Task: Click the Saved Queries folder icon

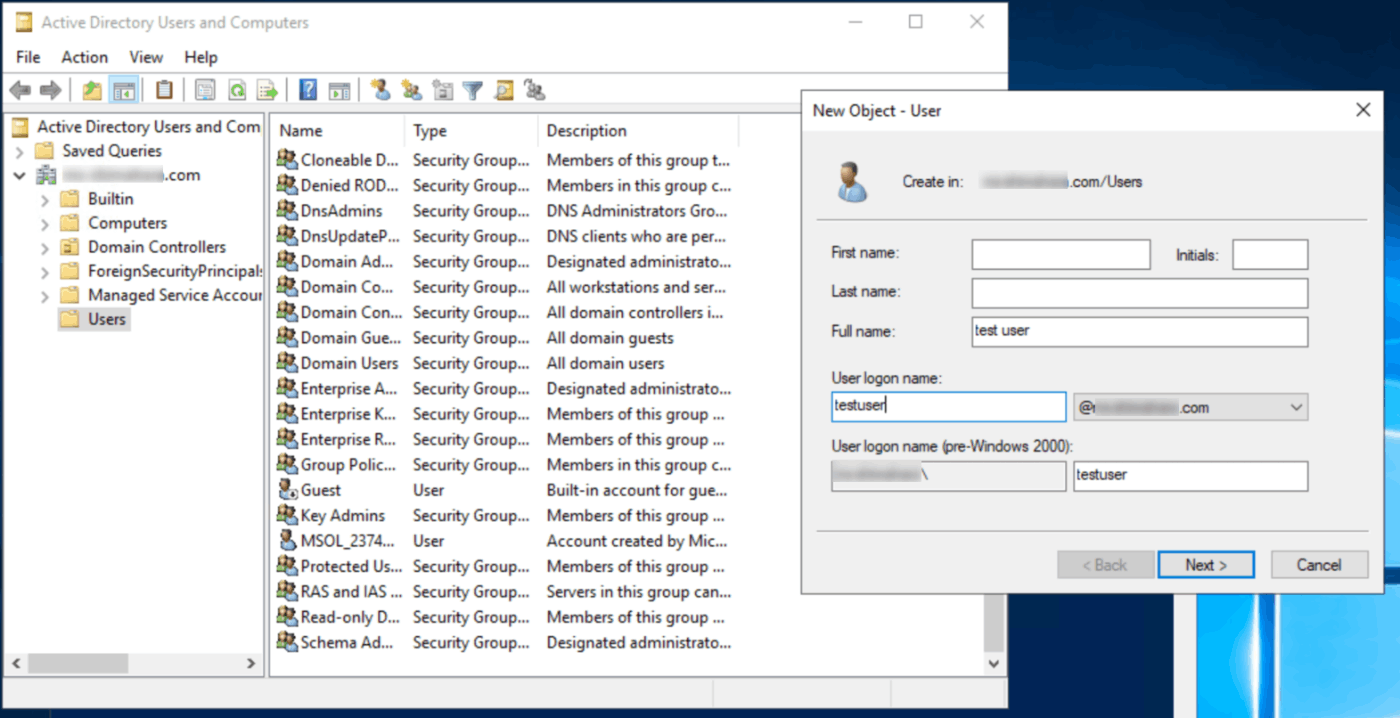Action: tap(44, 151)
